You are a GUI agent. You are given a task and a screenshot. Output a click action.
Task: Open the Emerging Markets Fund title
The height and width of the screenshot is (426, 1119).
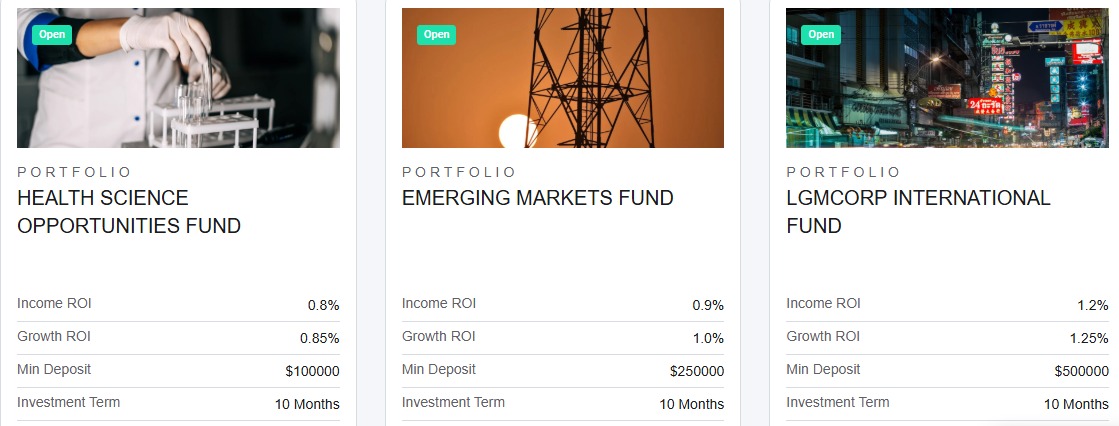[x=537, y=198]
